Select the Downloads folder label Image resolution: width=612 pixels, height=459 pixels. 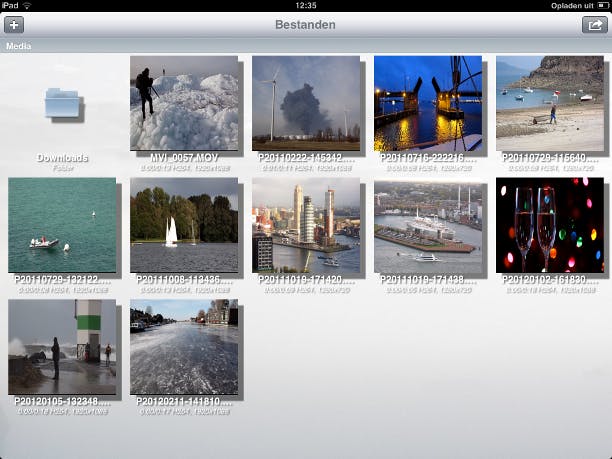click(62, 158)
